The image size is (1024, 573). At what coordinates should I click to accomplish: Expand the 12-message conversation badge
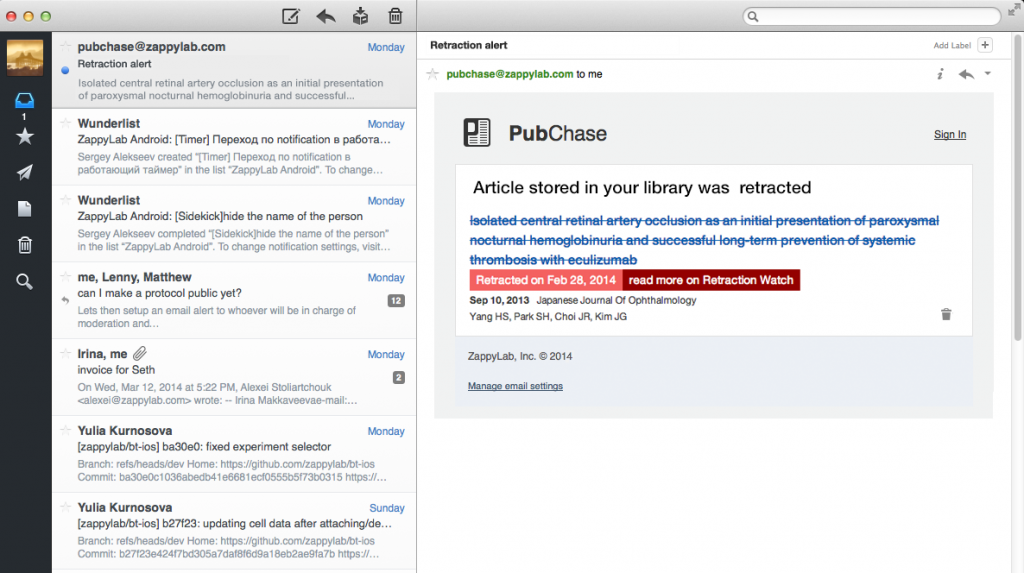pyautogui.click(x=396, y=301)
